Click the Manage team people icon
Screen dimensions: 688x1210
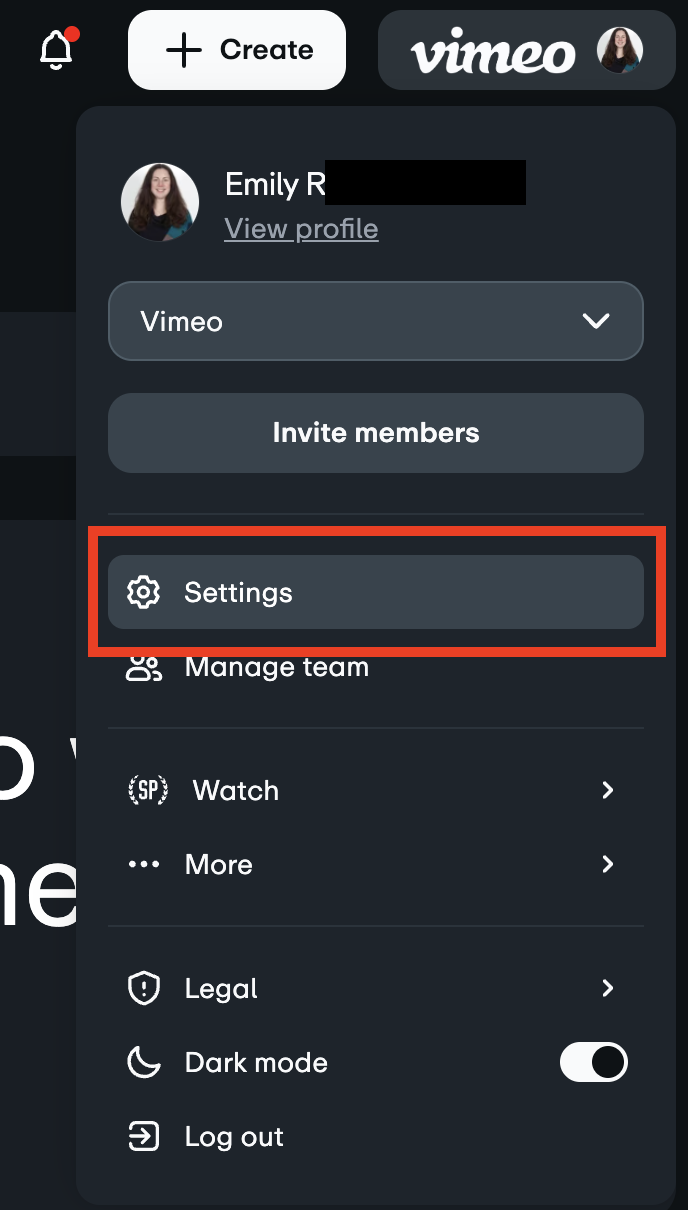[145, 667]
